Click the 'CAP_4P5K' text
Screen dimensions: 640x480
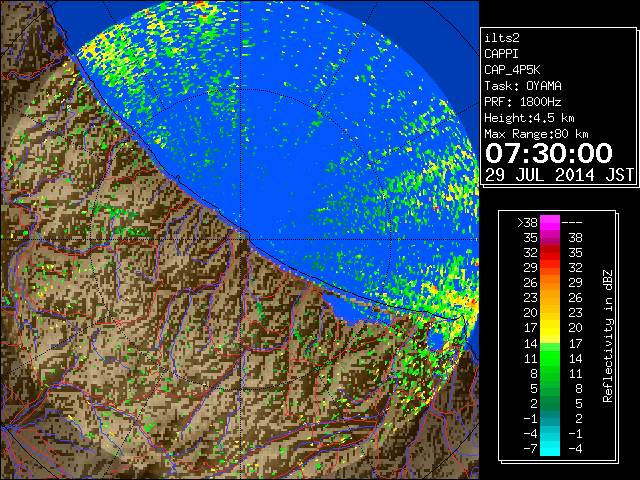tap(512, 70)
